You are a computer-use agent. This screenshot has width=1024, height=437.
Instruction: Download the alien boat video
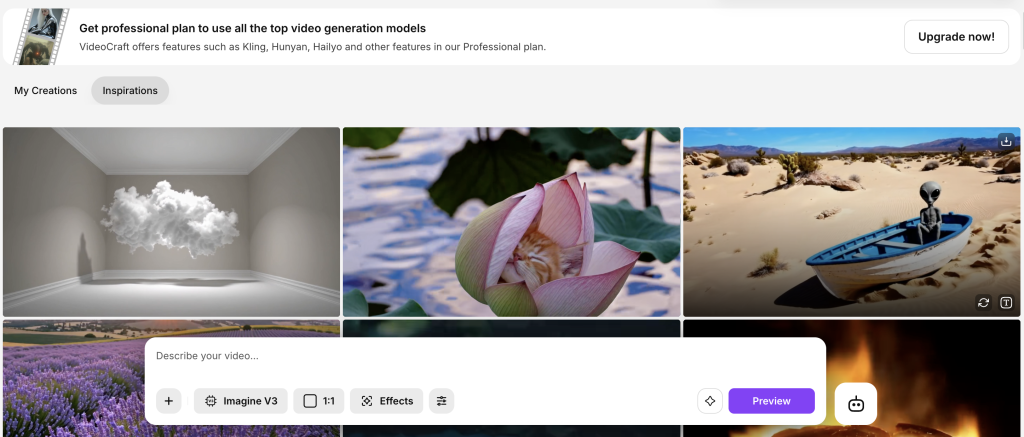pos(1006,141)
